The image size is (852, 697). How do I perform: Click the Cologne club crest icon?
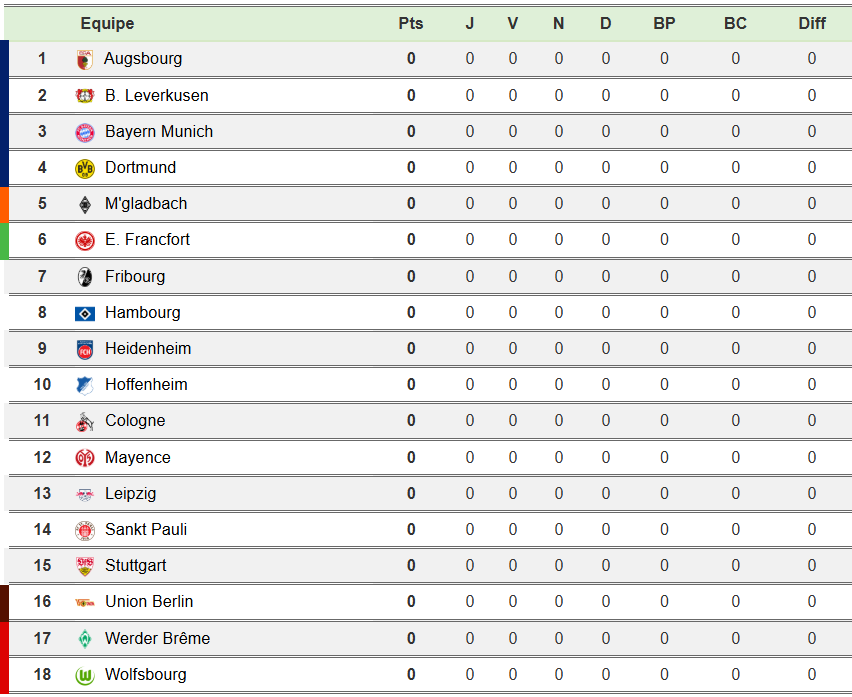click(x=85, y=421)
